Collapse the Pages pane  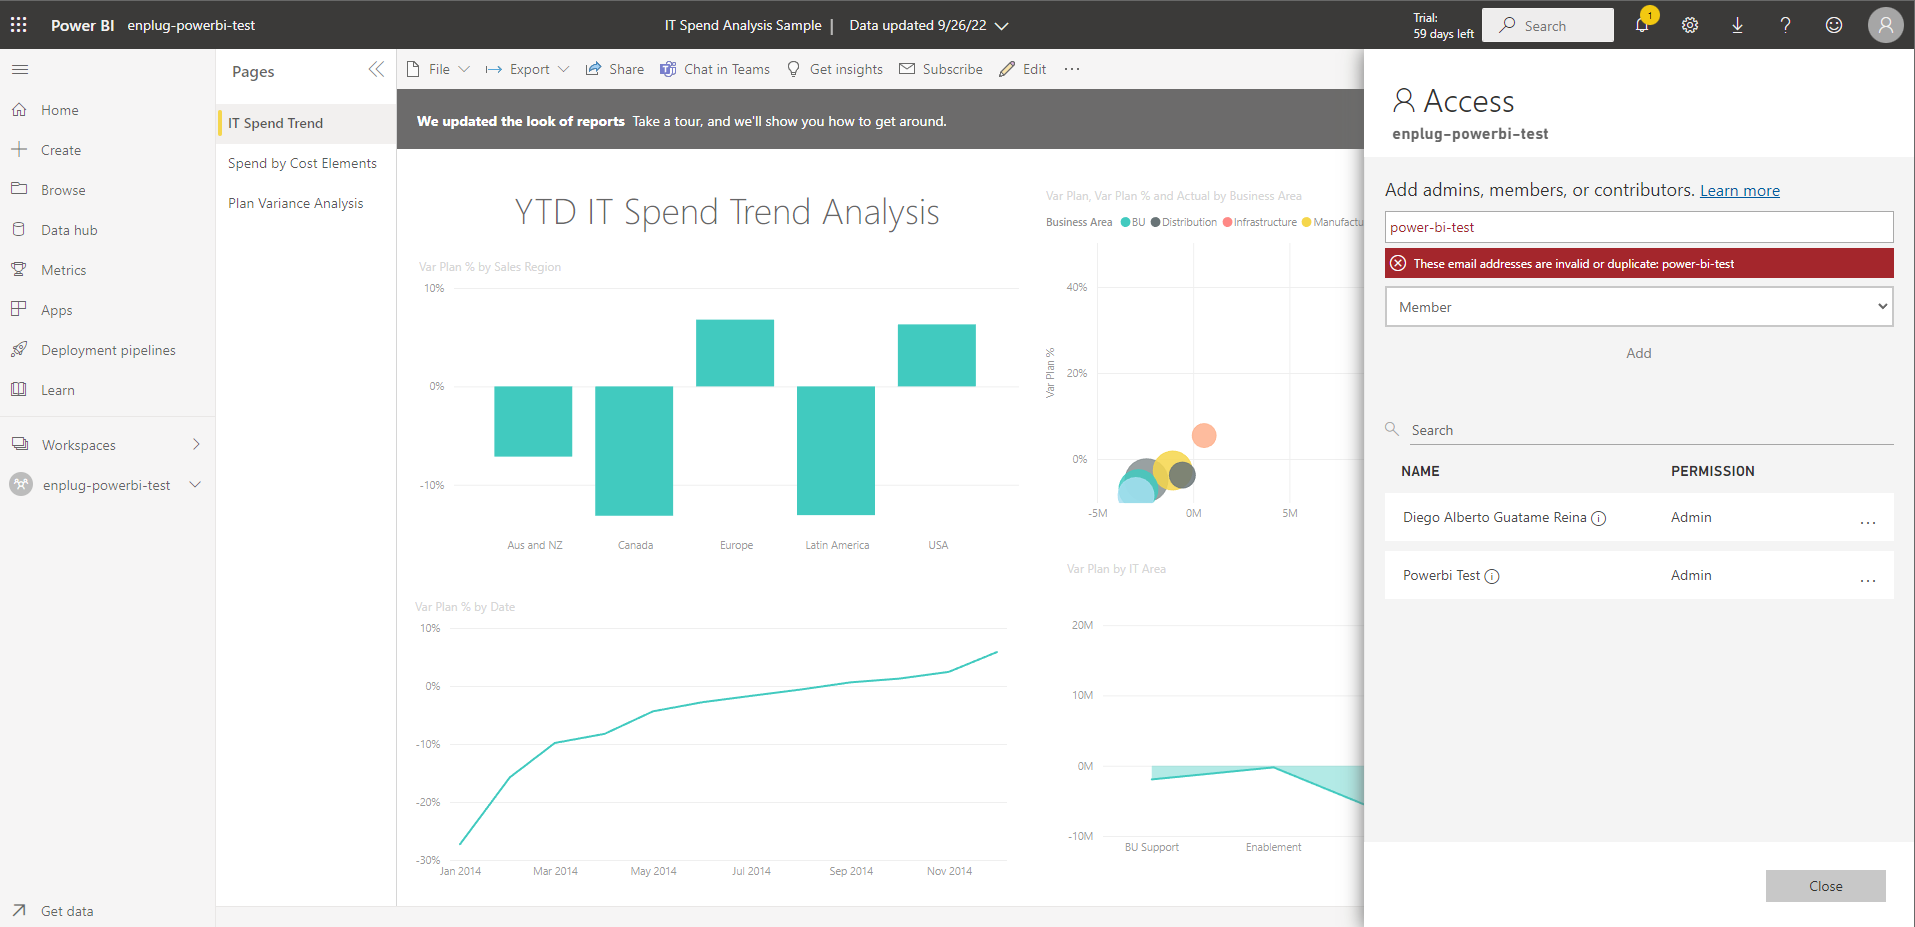point(376,69)
